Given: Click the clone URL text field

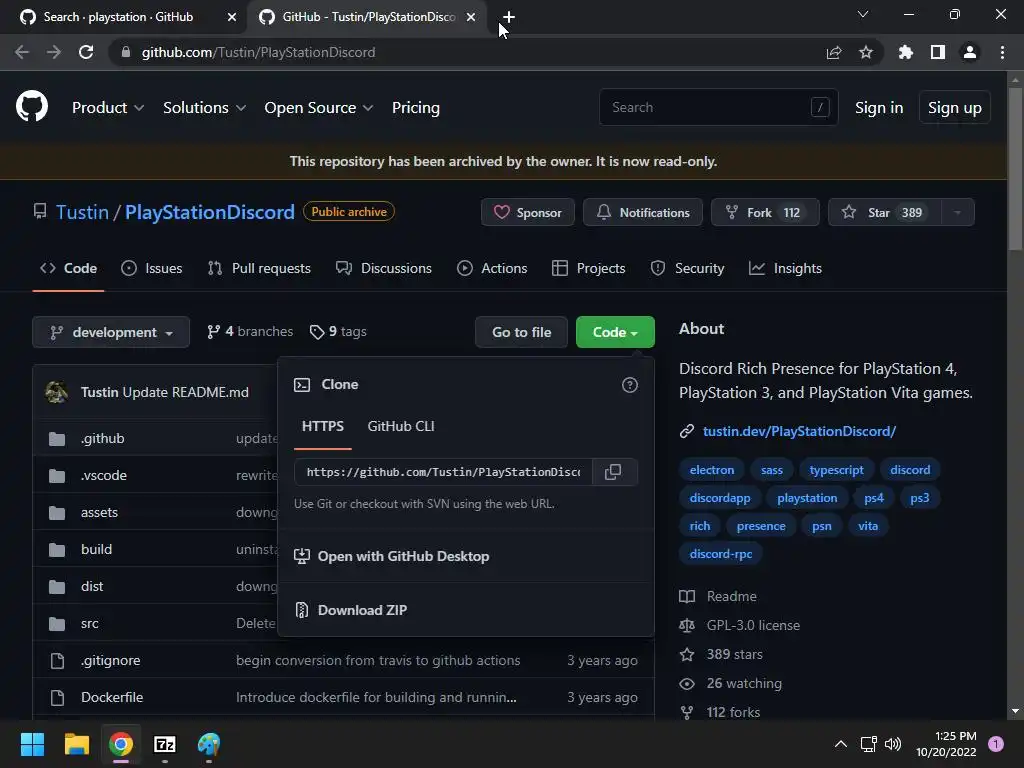Looking at the screenshot, I should coord(443,472).
